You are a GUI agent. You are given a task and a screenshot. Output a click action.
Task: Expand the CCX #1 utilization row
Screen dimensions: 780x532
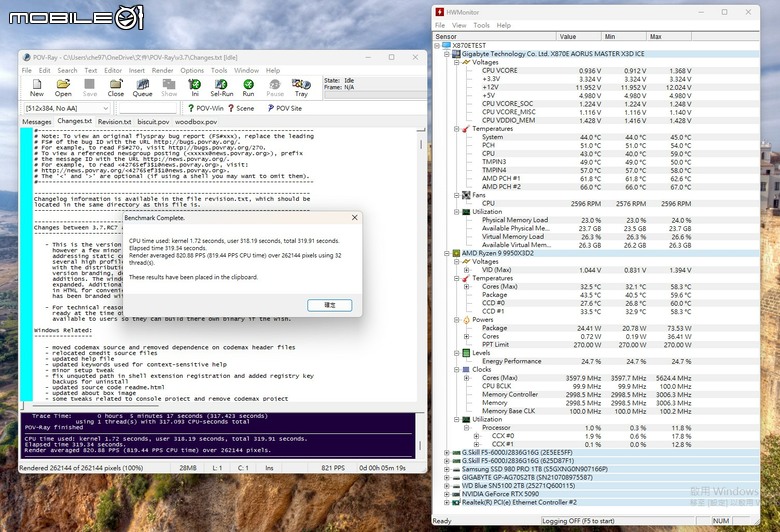(x=477, y=444)
